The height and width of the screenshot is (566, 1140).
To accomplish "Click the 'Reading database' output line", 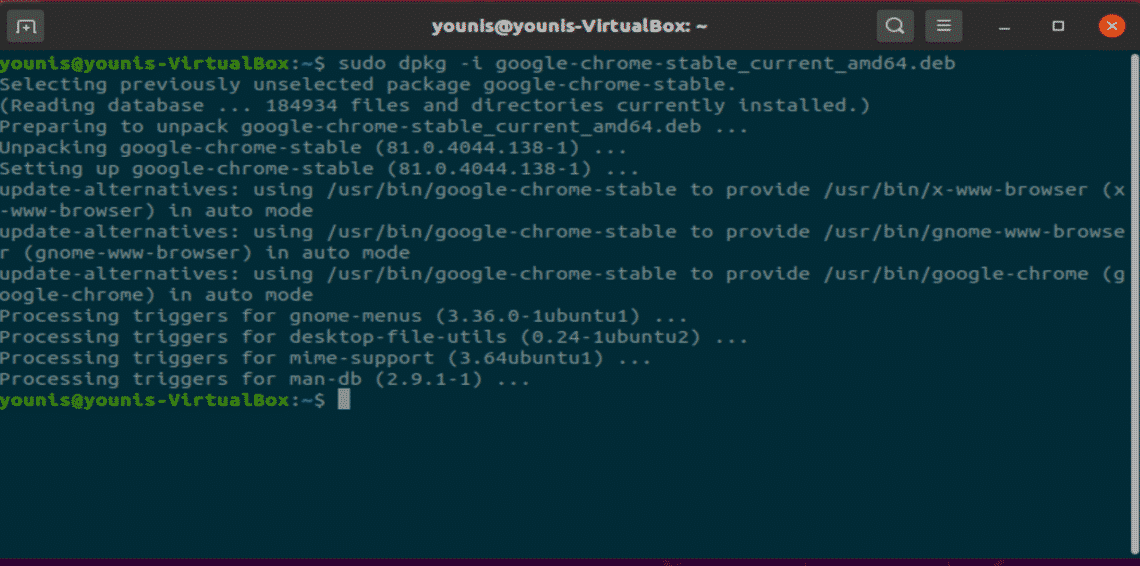I will (435, 106).
